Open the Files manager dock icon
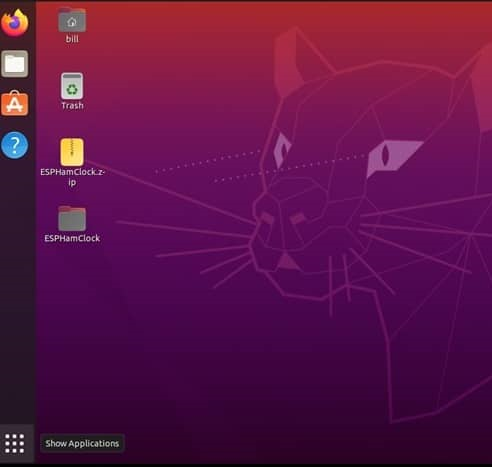 (15, 64)
